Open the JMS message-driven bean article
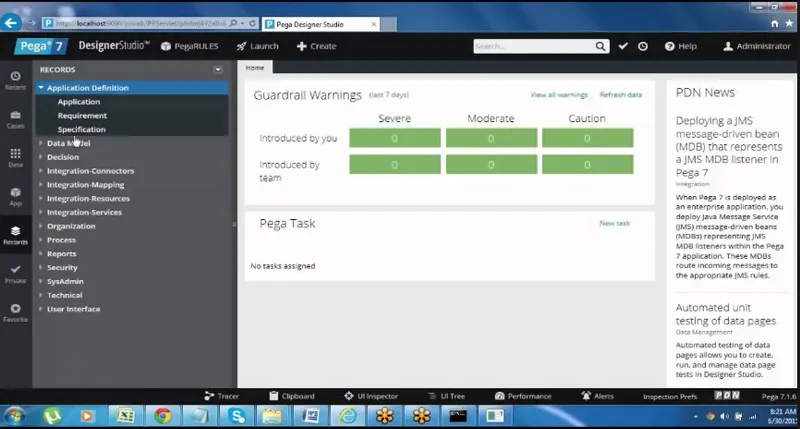This screenshot has height=429, width=800. (x=729, y=146)
